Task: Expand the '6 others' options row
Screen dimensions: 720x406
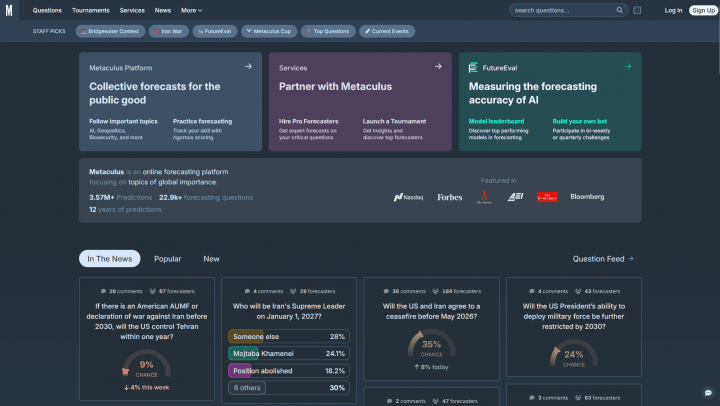Action: (288, 388)
